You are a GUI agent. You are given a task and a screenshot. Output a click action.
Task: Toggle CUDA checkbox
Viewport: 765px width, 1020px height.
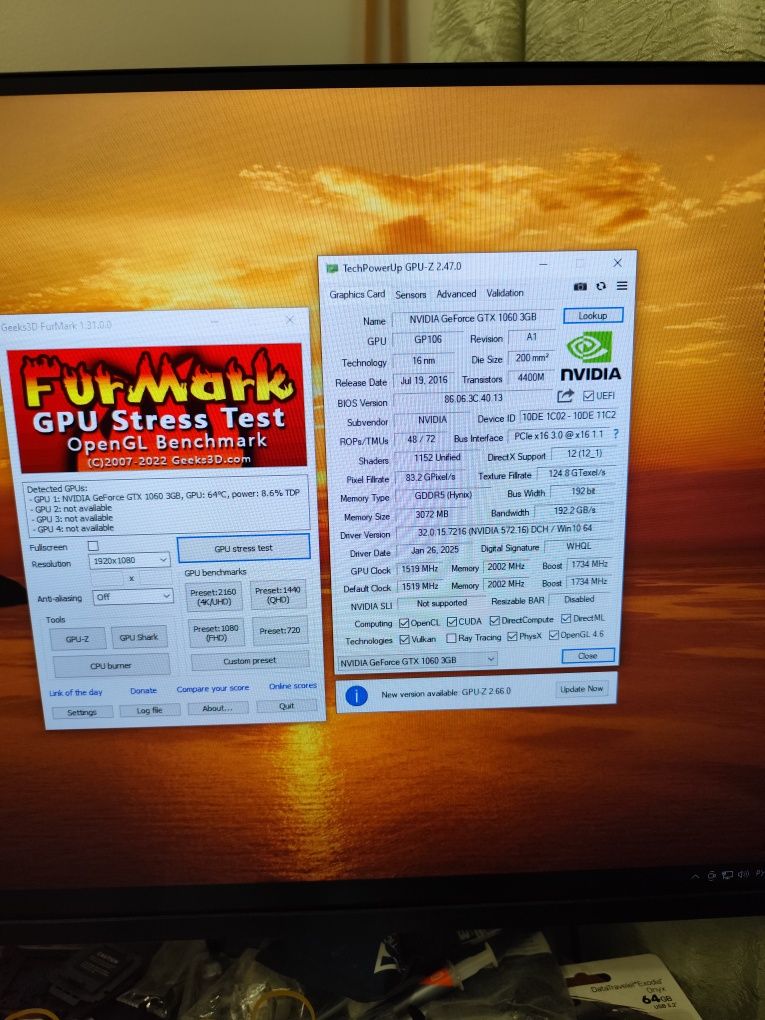coord(451,622)
